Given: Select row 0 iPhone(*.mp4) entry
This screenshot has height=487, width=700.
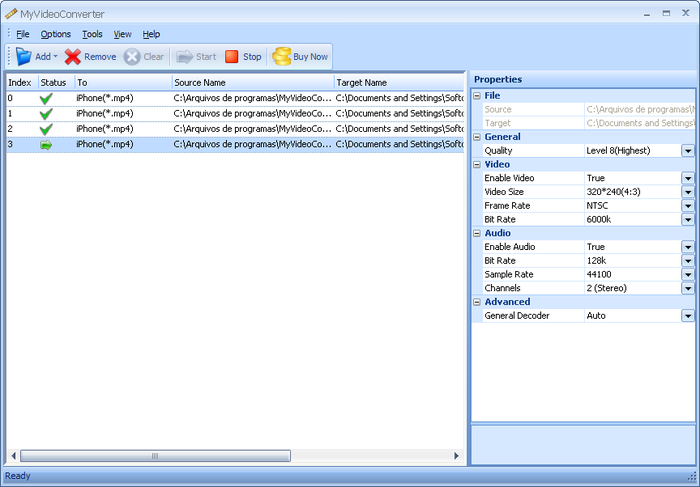Looking at the screenshot, I should click(104, 98).
